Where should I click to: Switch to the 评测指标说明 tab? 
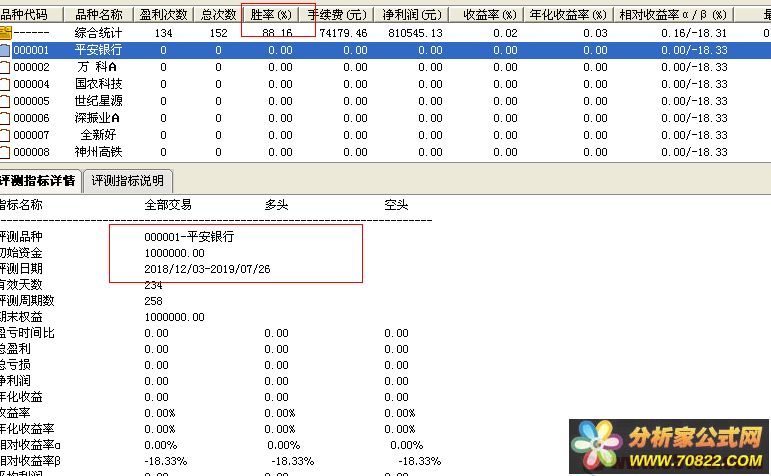click(x=128, y=181)
